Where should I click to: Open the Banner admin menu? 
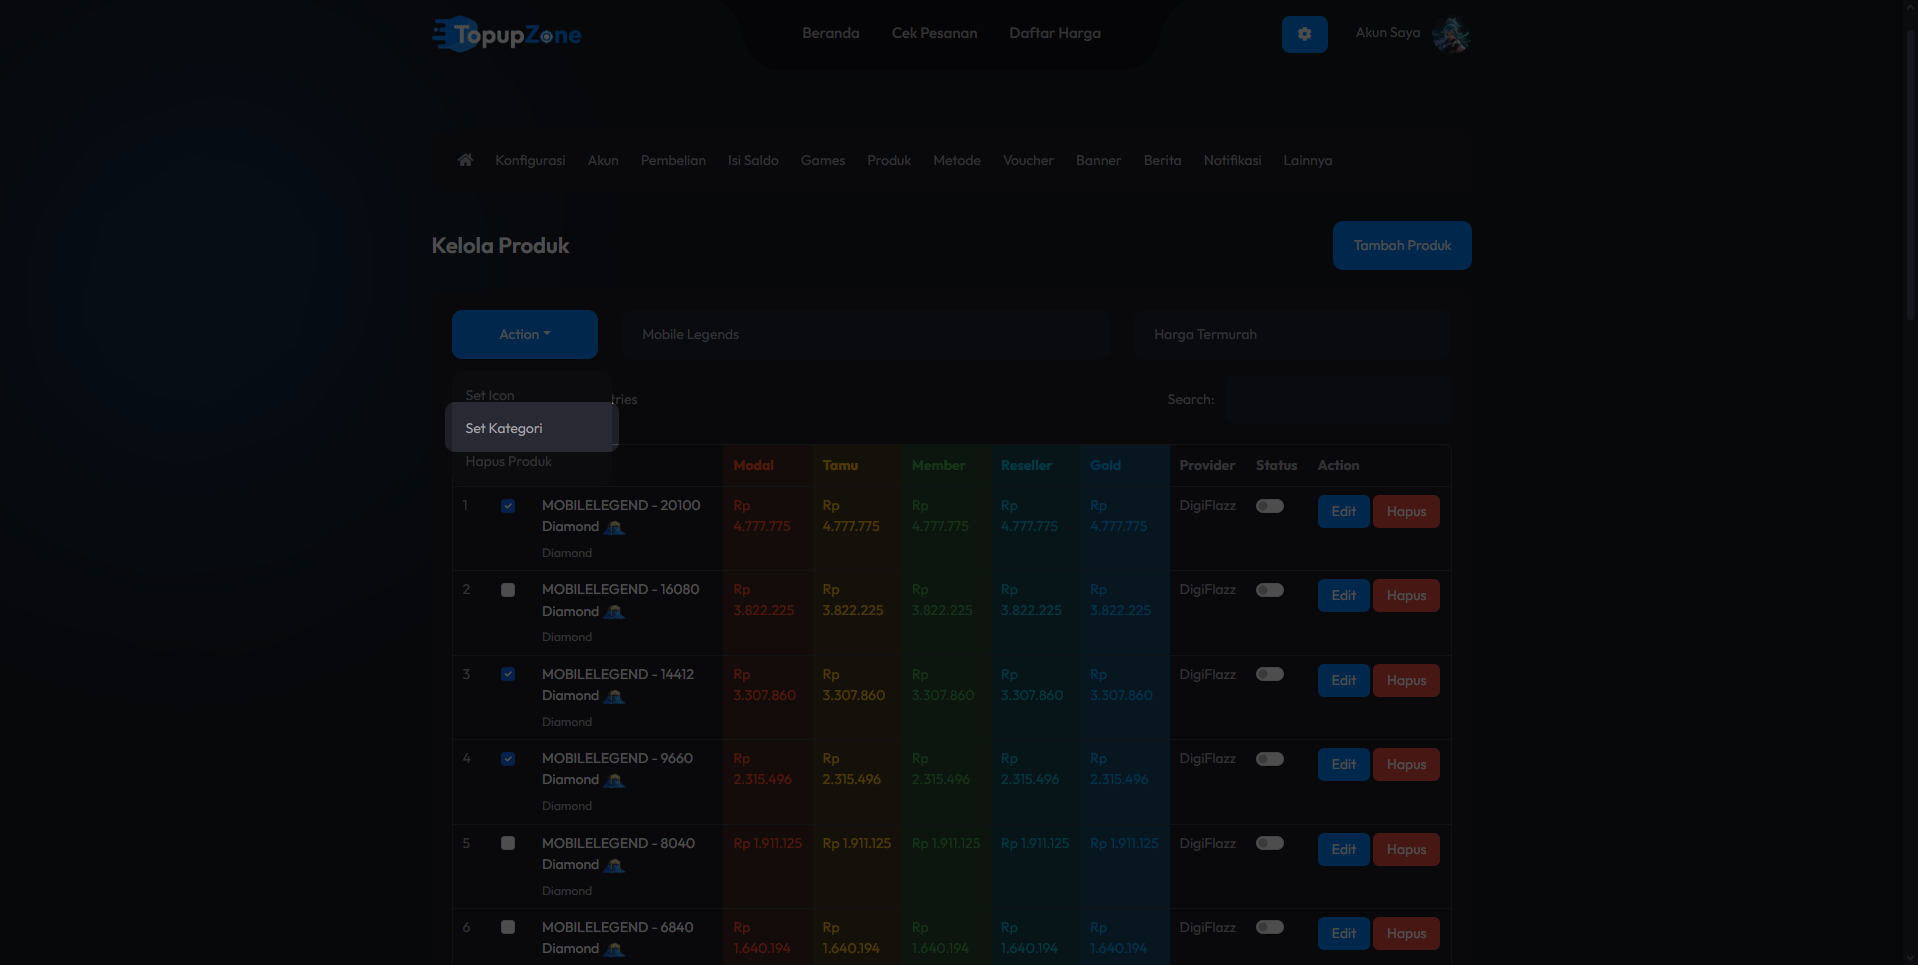[1098, 160]
